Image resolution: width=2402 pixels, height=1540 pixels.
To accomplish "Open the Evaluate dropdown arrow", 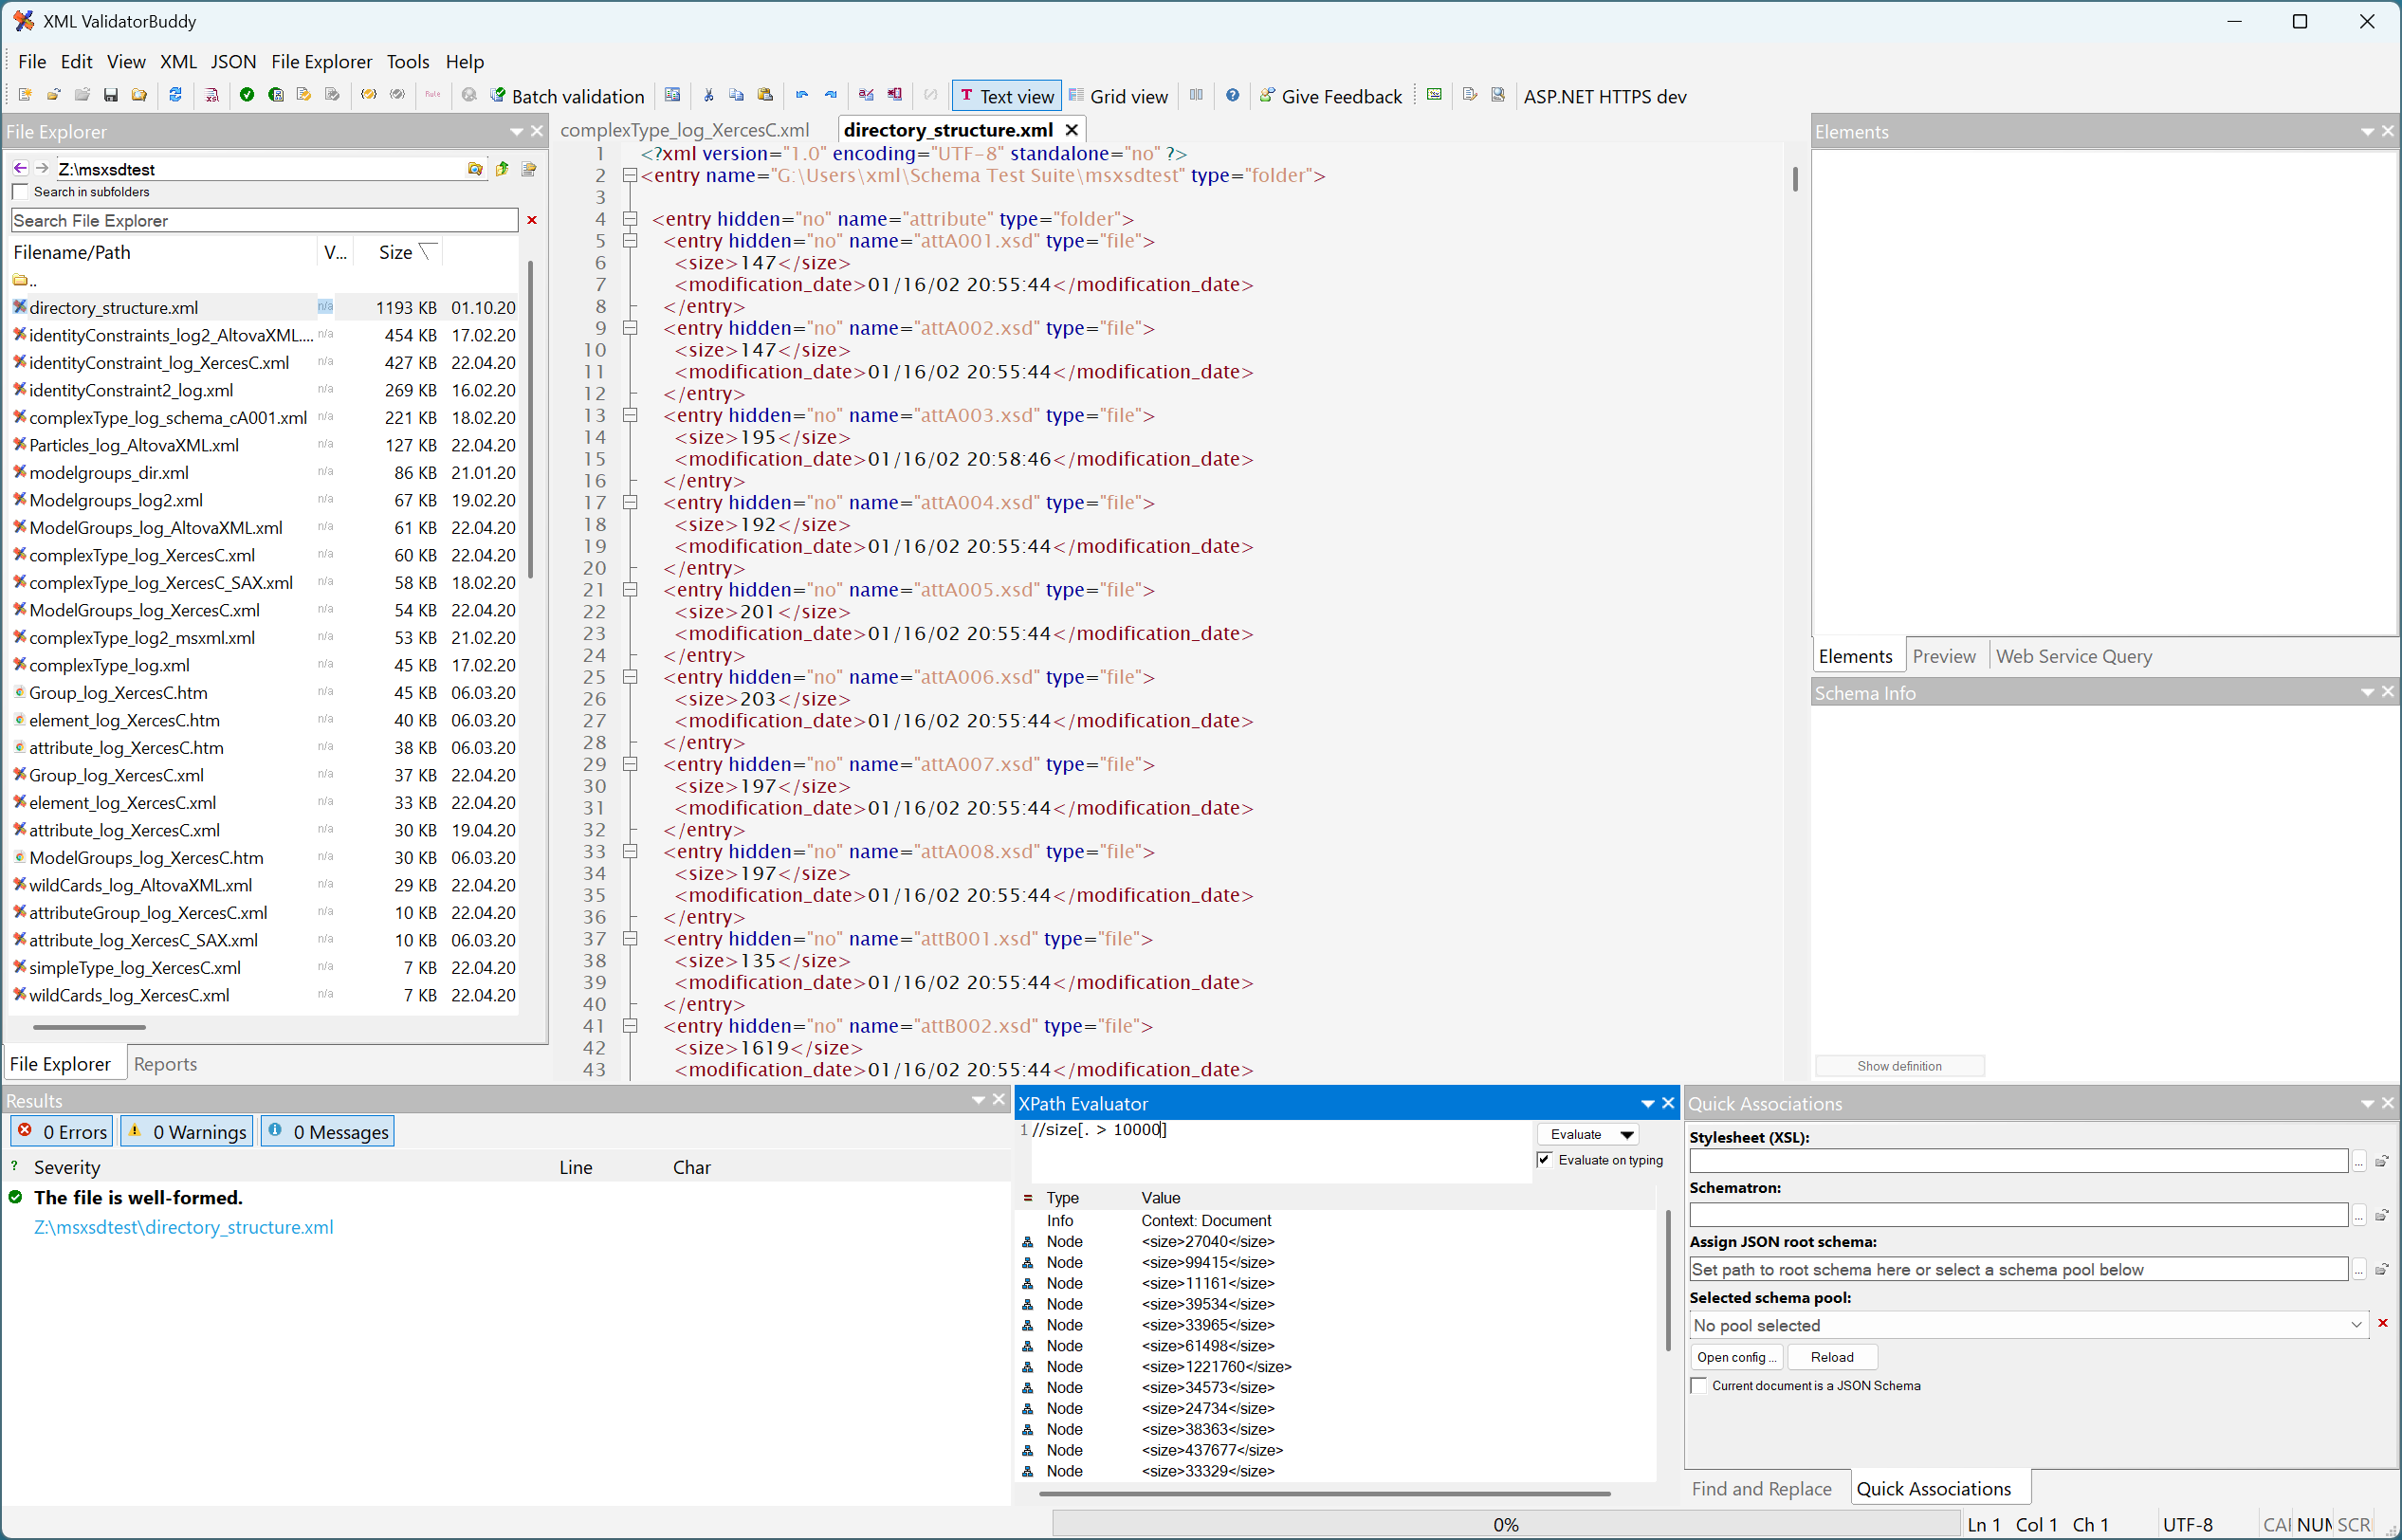I will 1627,1135.
